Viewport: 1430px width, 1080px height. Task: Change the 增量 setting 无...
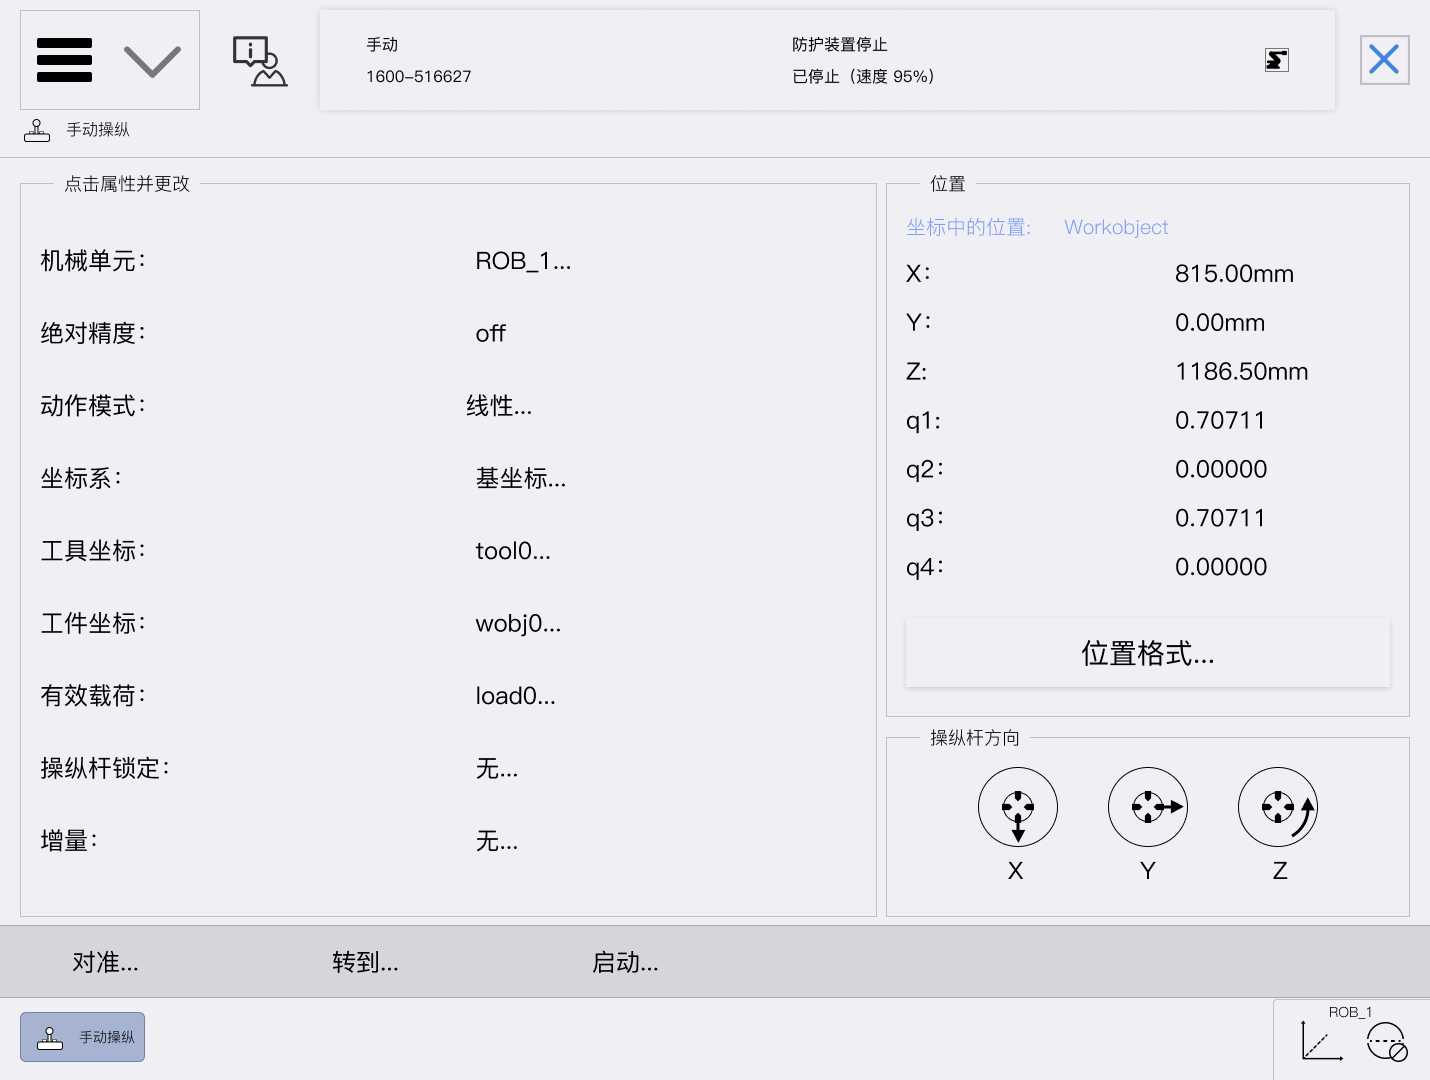[x=496, y=841]
